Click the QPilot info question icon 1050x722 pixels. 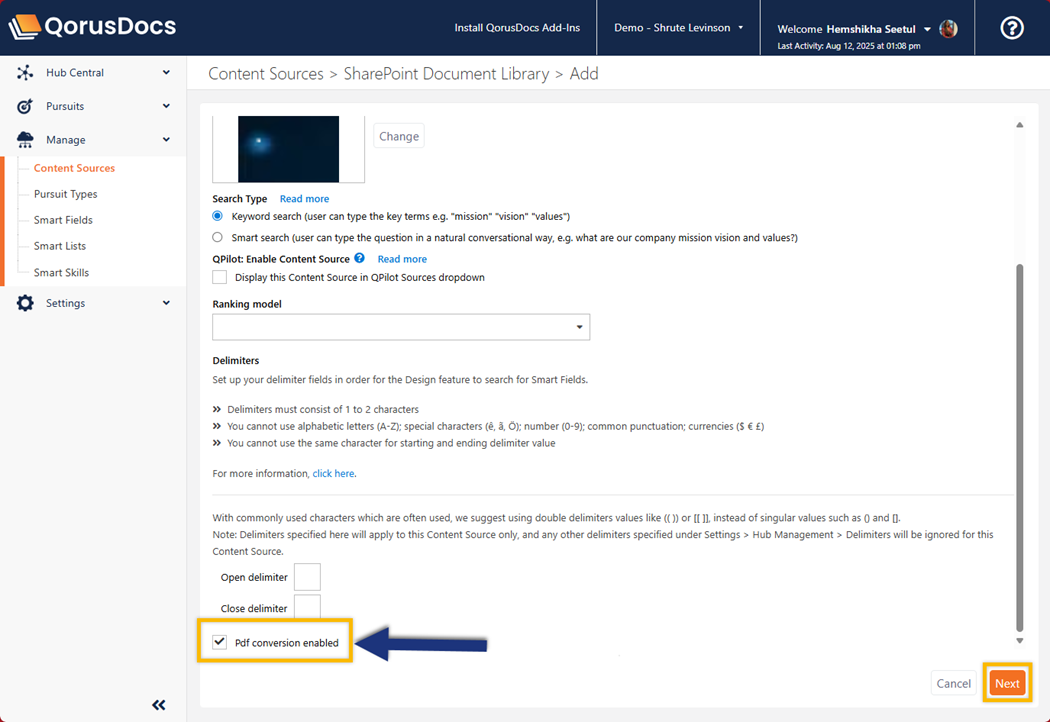tap(360, 258)
